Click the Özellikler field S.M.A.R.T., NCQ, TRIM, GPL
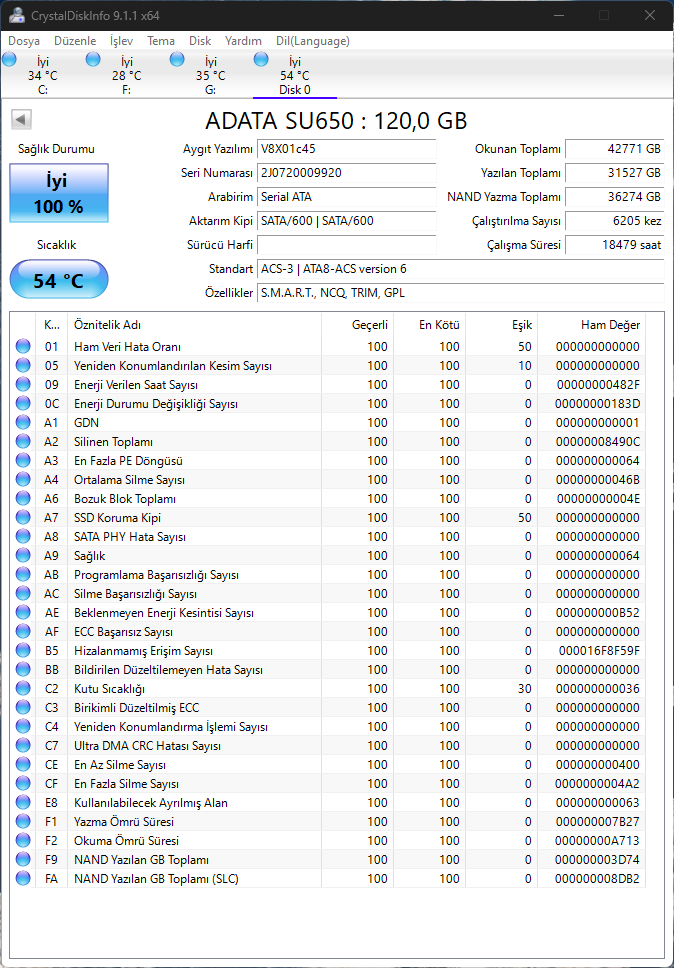The height and width of the screenshot is (968, 674). coord(460,293)
